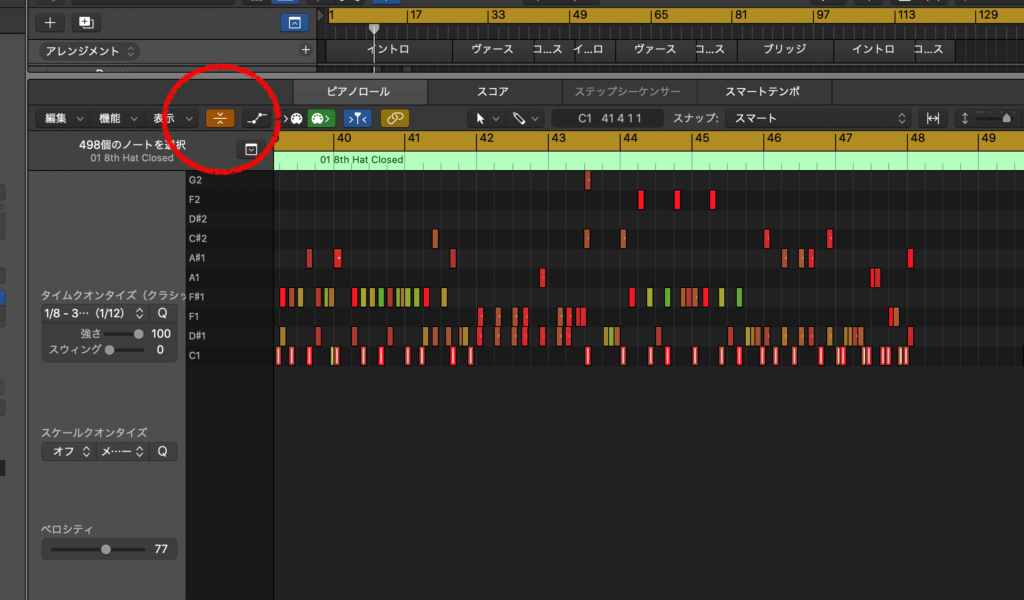
Task: Open the 編集 menu
Action: click(63, 118)
